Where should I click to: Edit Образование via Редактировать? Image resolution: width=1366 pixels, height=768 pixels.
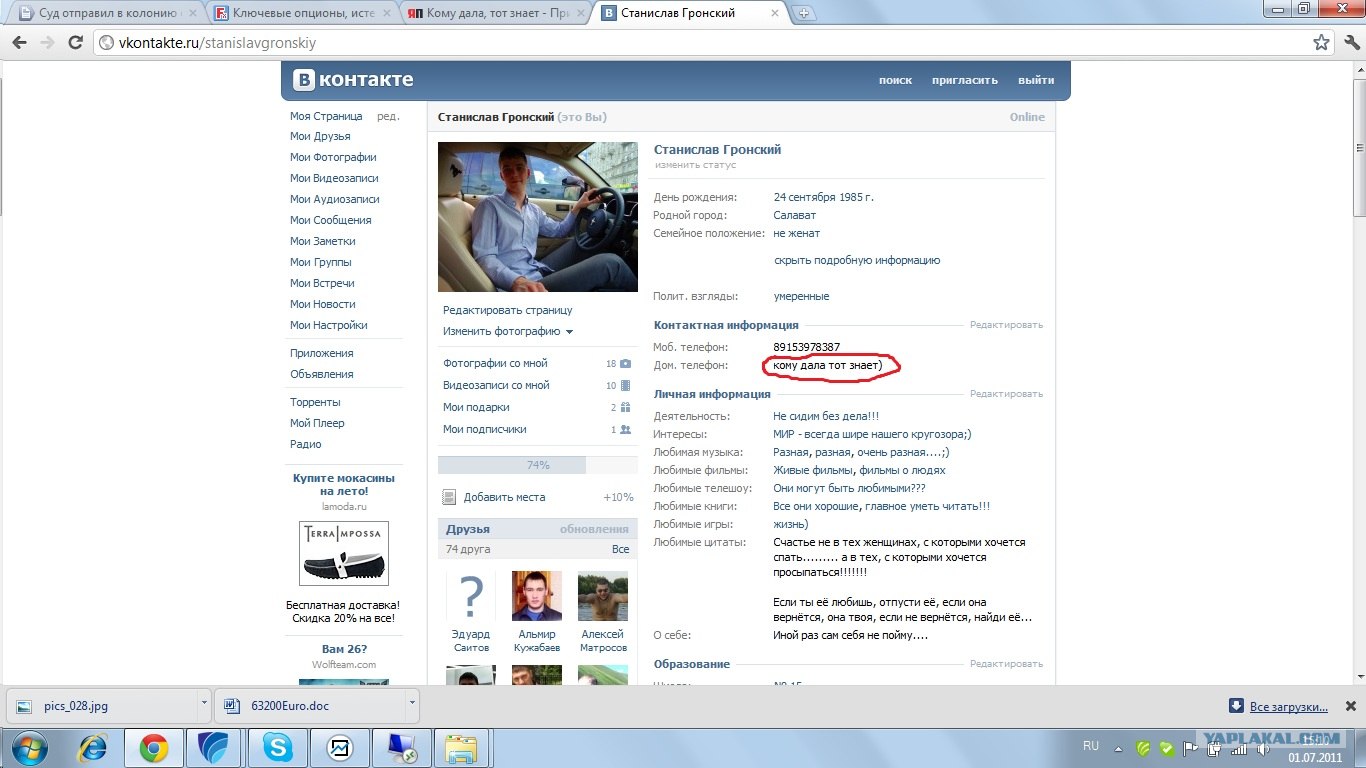tap(1006, 664)
